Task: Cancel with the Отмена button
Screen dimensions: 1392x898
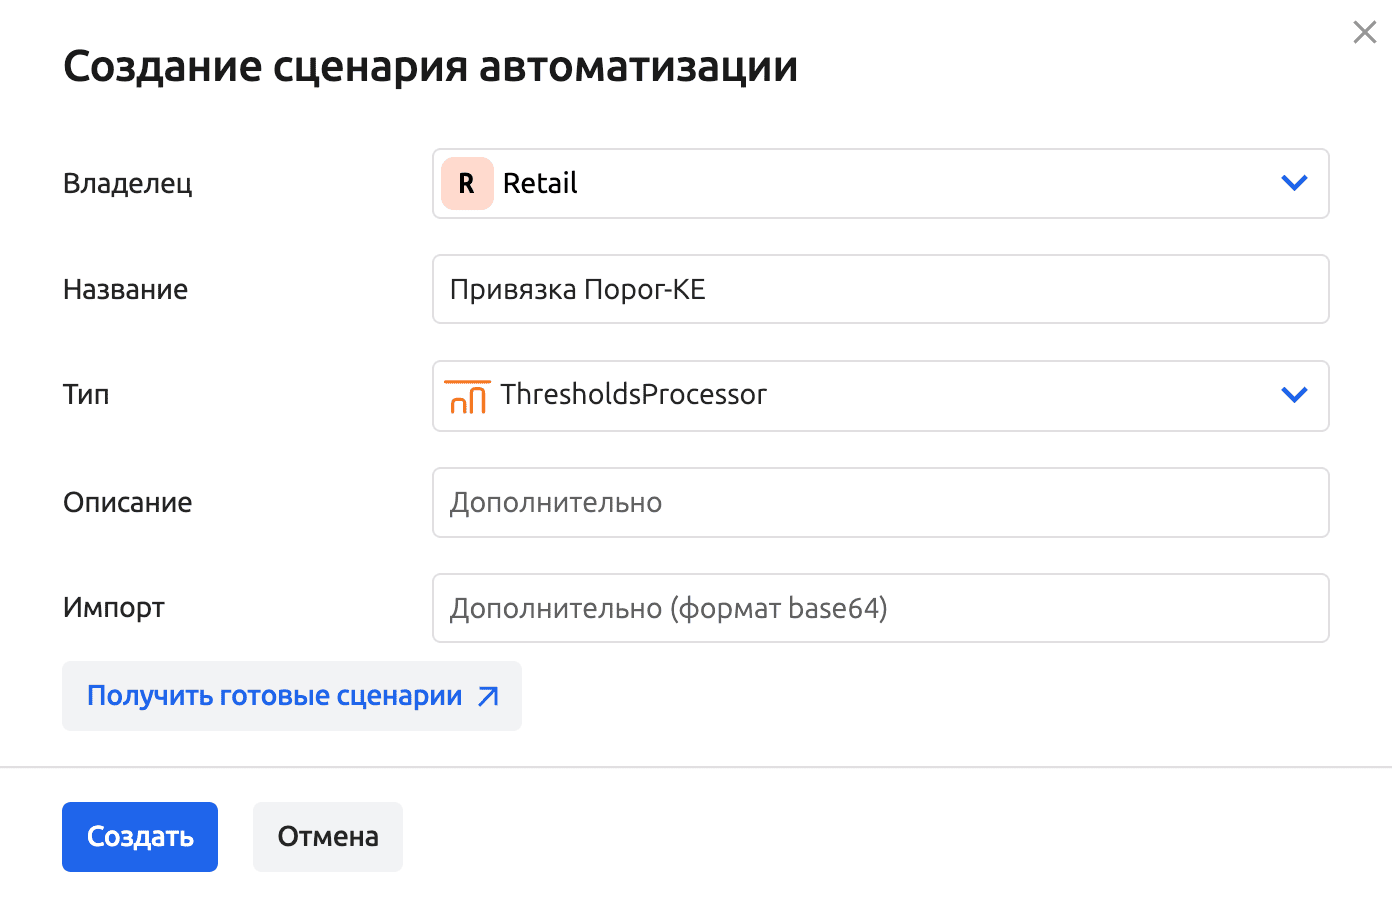Action: point(328,837)
